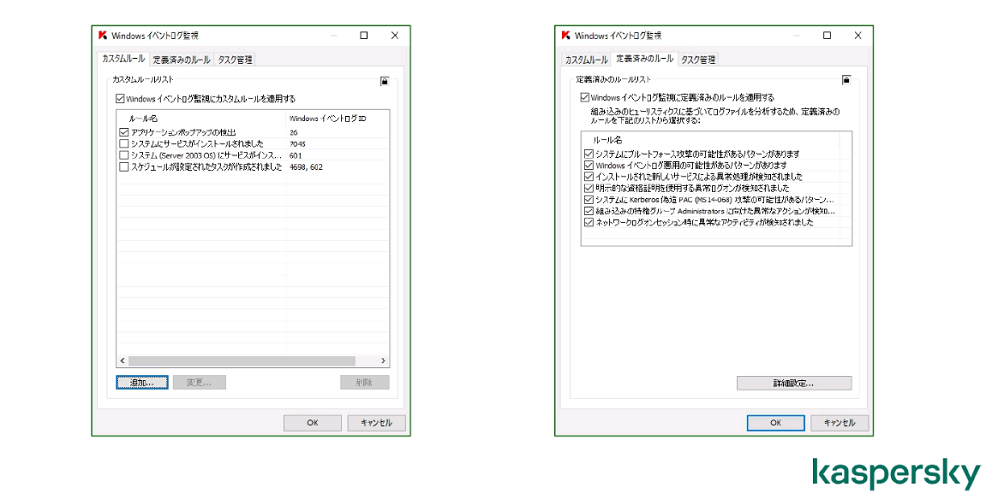
Task: Enable the 'システム (Server 2003 OS)' service rule
Action: pyautogui.click(x=124, y=155)
